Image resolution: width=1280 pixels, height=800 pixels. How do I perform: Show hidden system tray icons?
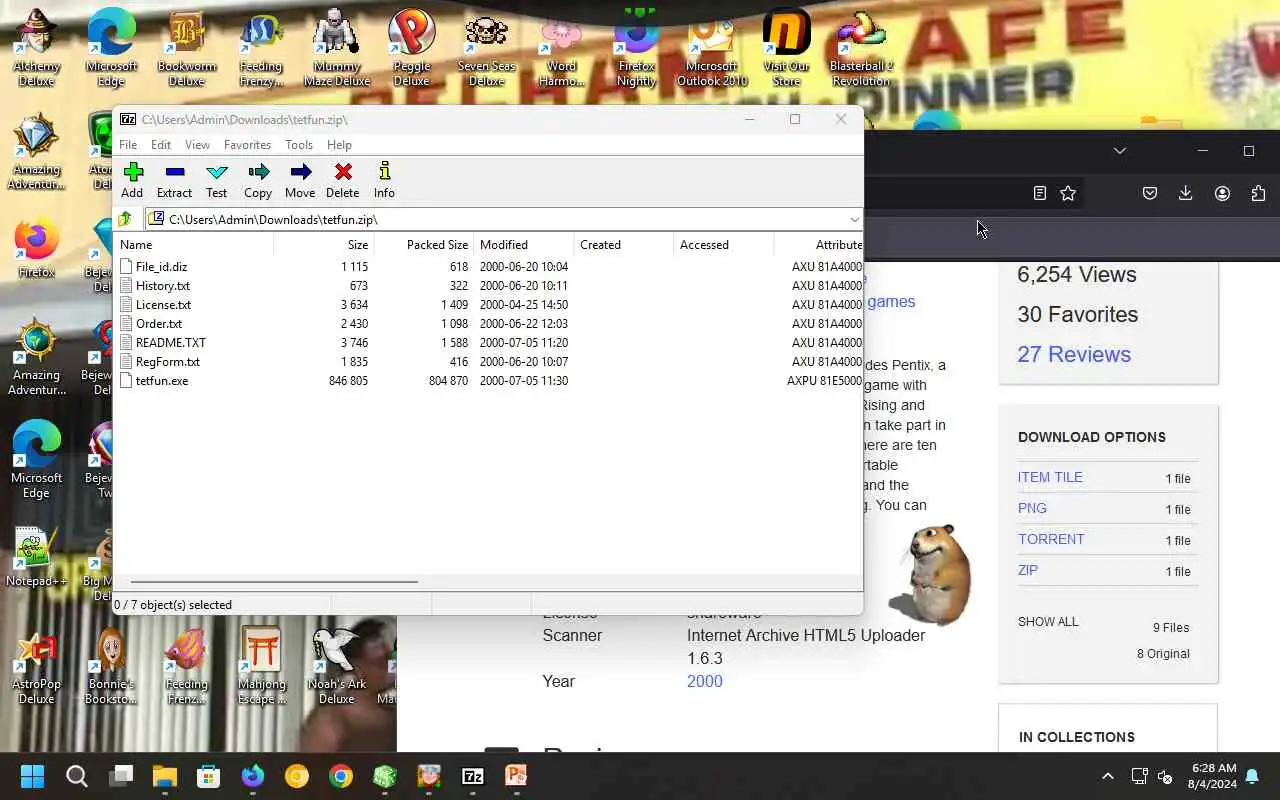pos(1107,776)
